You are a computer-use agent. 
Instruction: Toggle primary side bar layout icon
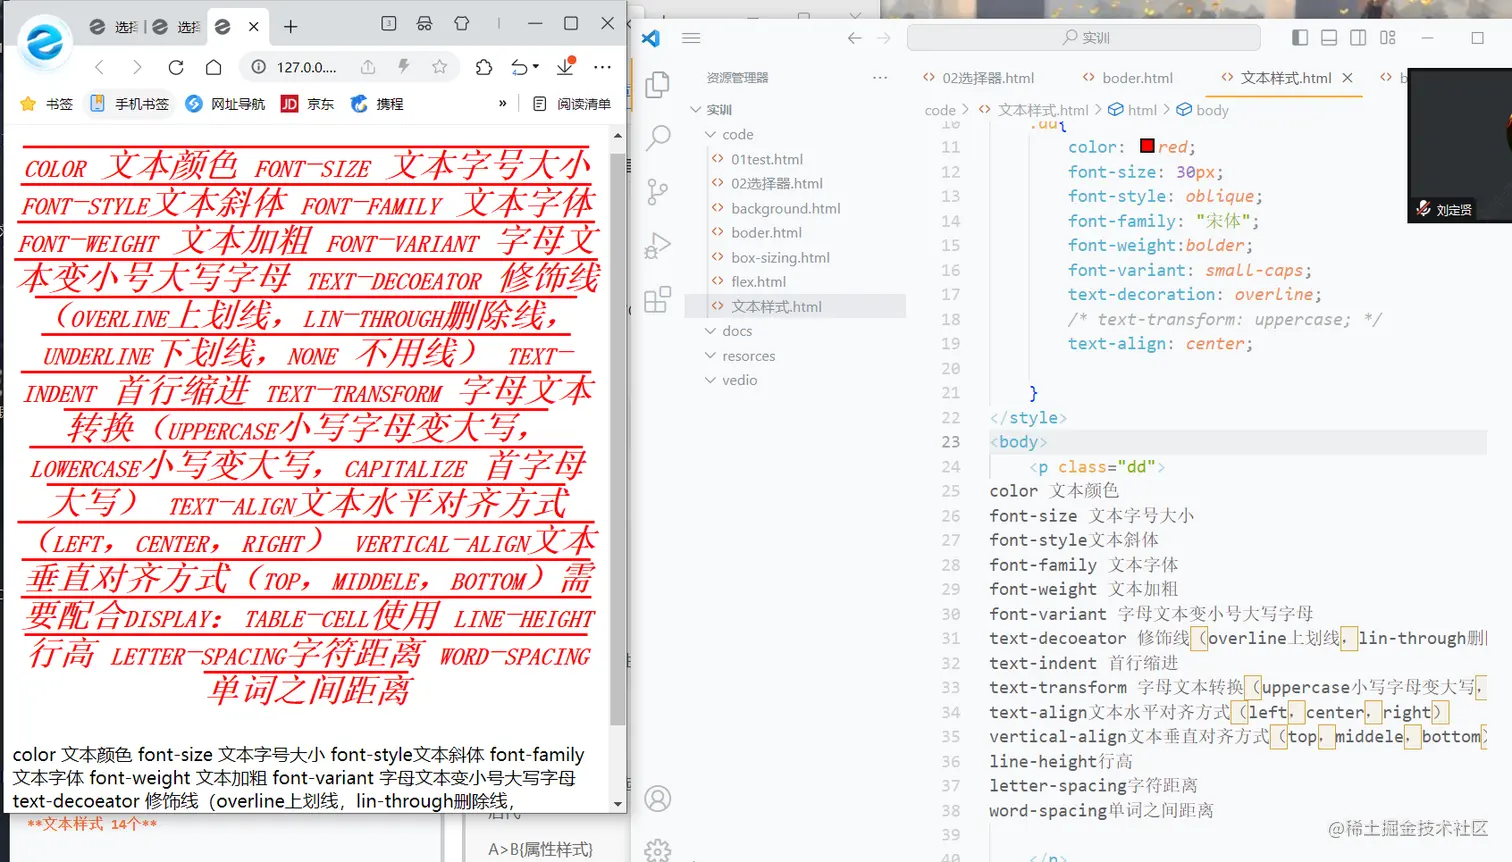point(1300,38)
